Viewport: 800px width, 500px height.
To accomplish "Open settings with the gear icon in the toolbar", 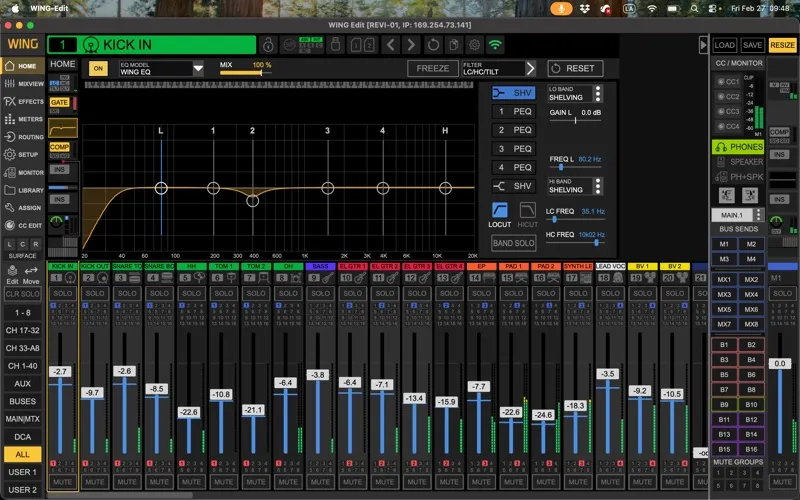I will [x=474, y=45].
